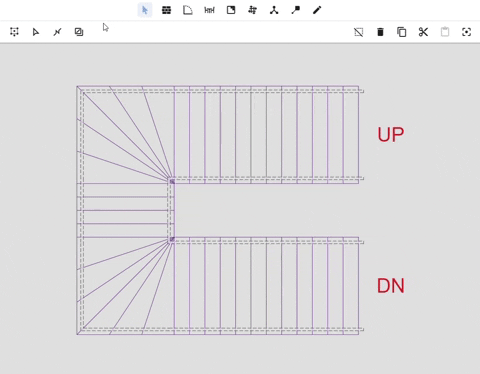Delete selection with trash icon

[x=380, y=32]
